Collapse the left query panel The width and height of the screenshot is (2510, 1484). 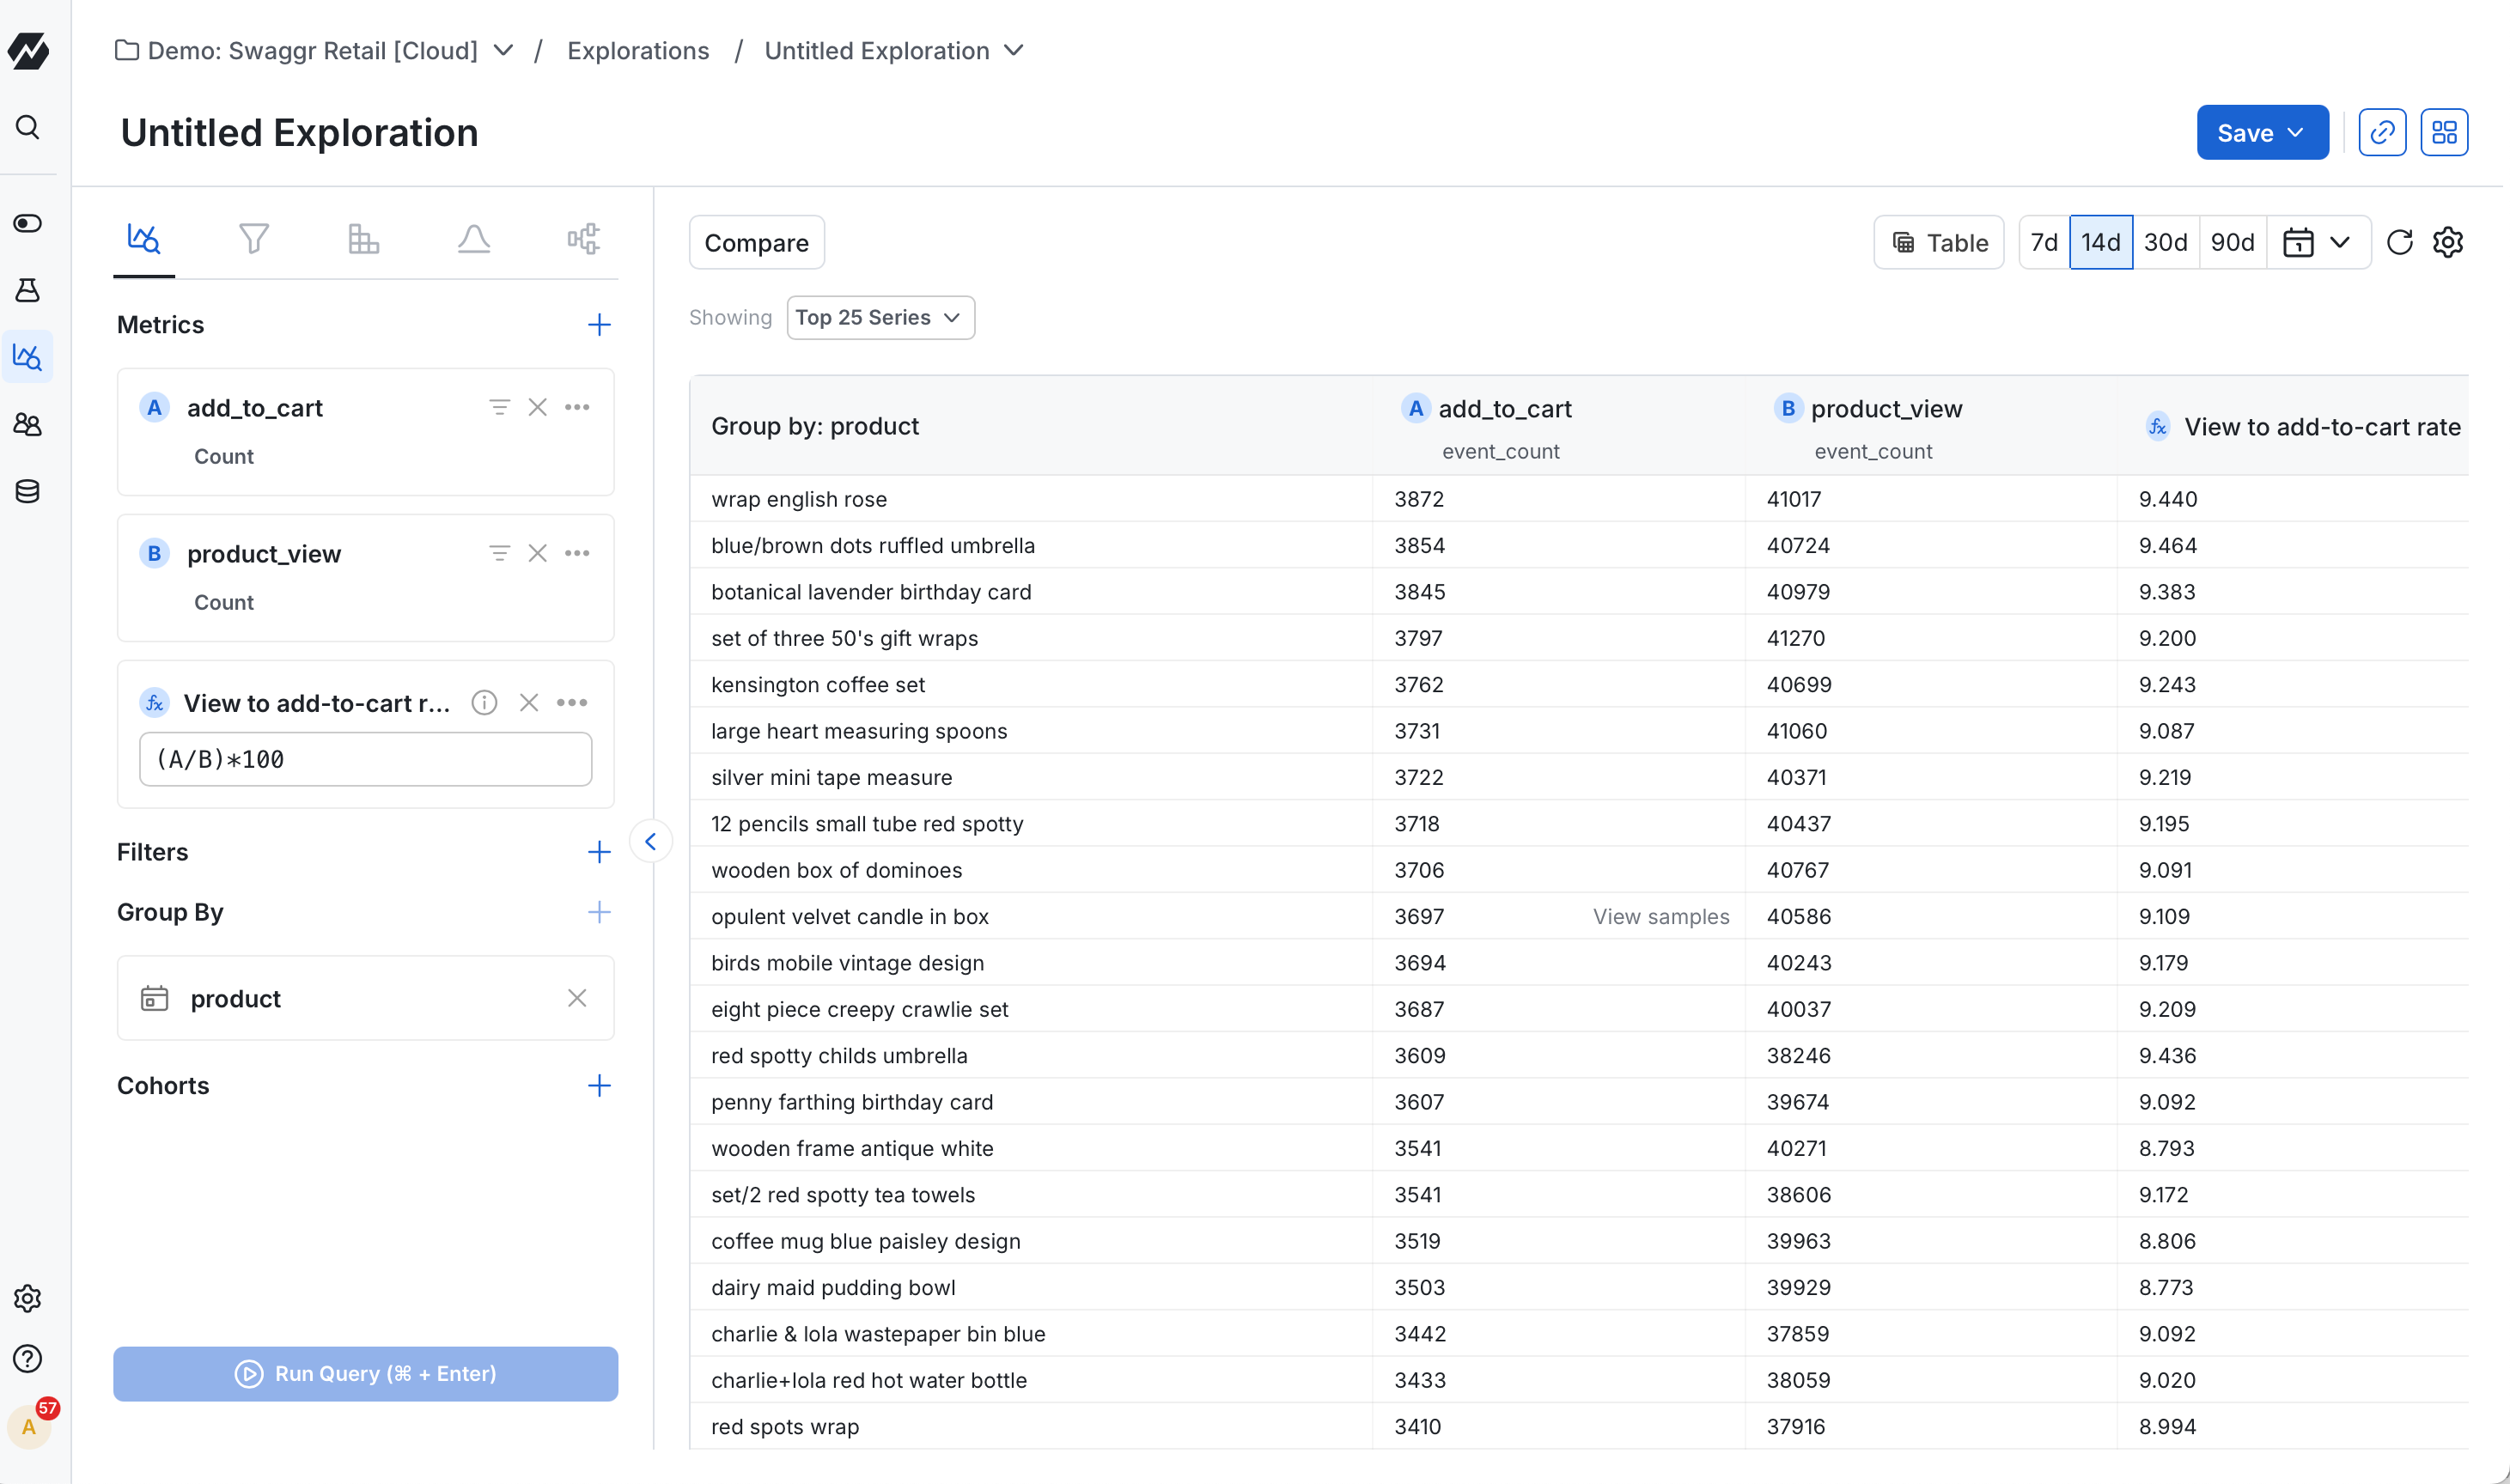(x=651, y=842)
